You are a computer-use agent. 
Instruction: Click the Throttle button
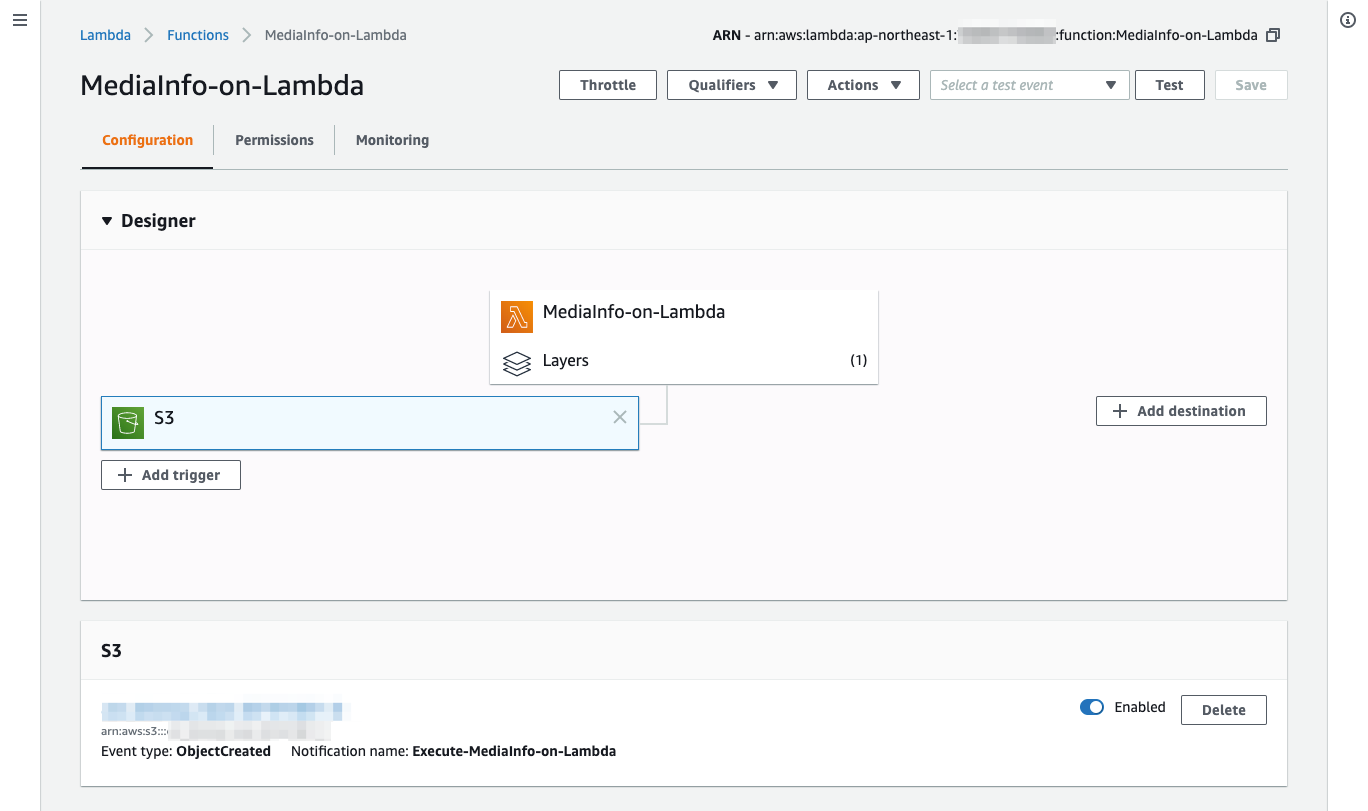pyautogui.click(x=607, y=85)
